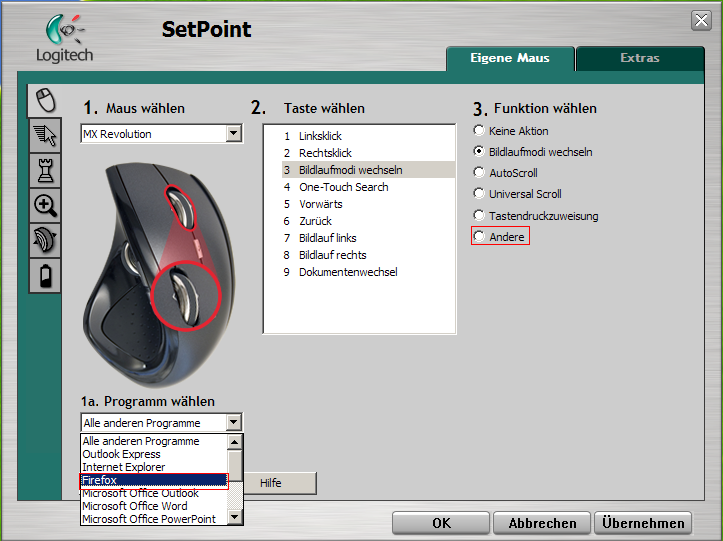Open the pointer movement settings icon

click(45, 136)
